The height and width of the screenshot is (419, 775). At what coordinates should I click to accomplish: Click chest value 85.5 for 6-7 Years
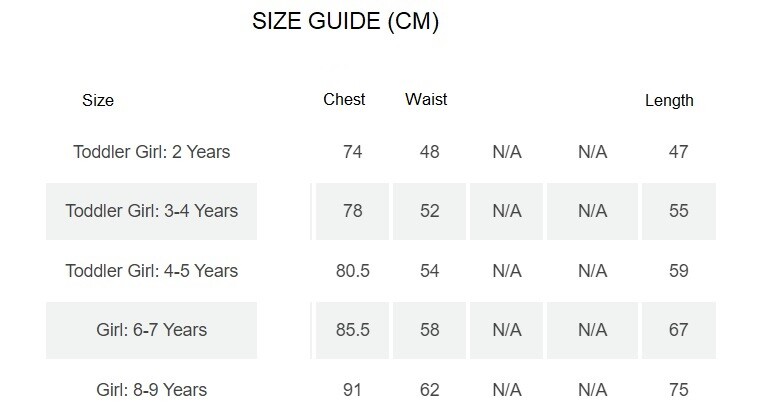click(352, 330)
